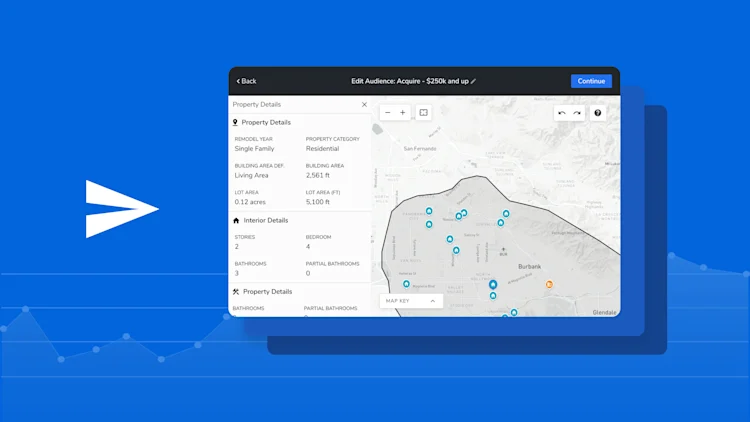
Task: Click the Partial Bathrooms value "0"
Action: point(308,273)
